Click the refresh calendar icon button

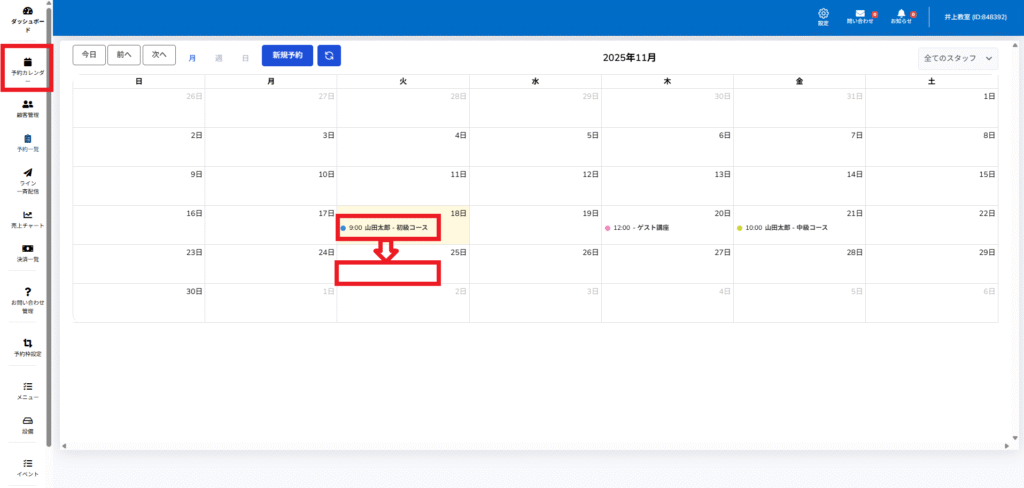[329, 56]
